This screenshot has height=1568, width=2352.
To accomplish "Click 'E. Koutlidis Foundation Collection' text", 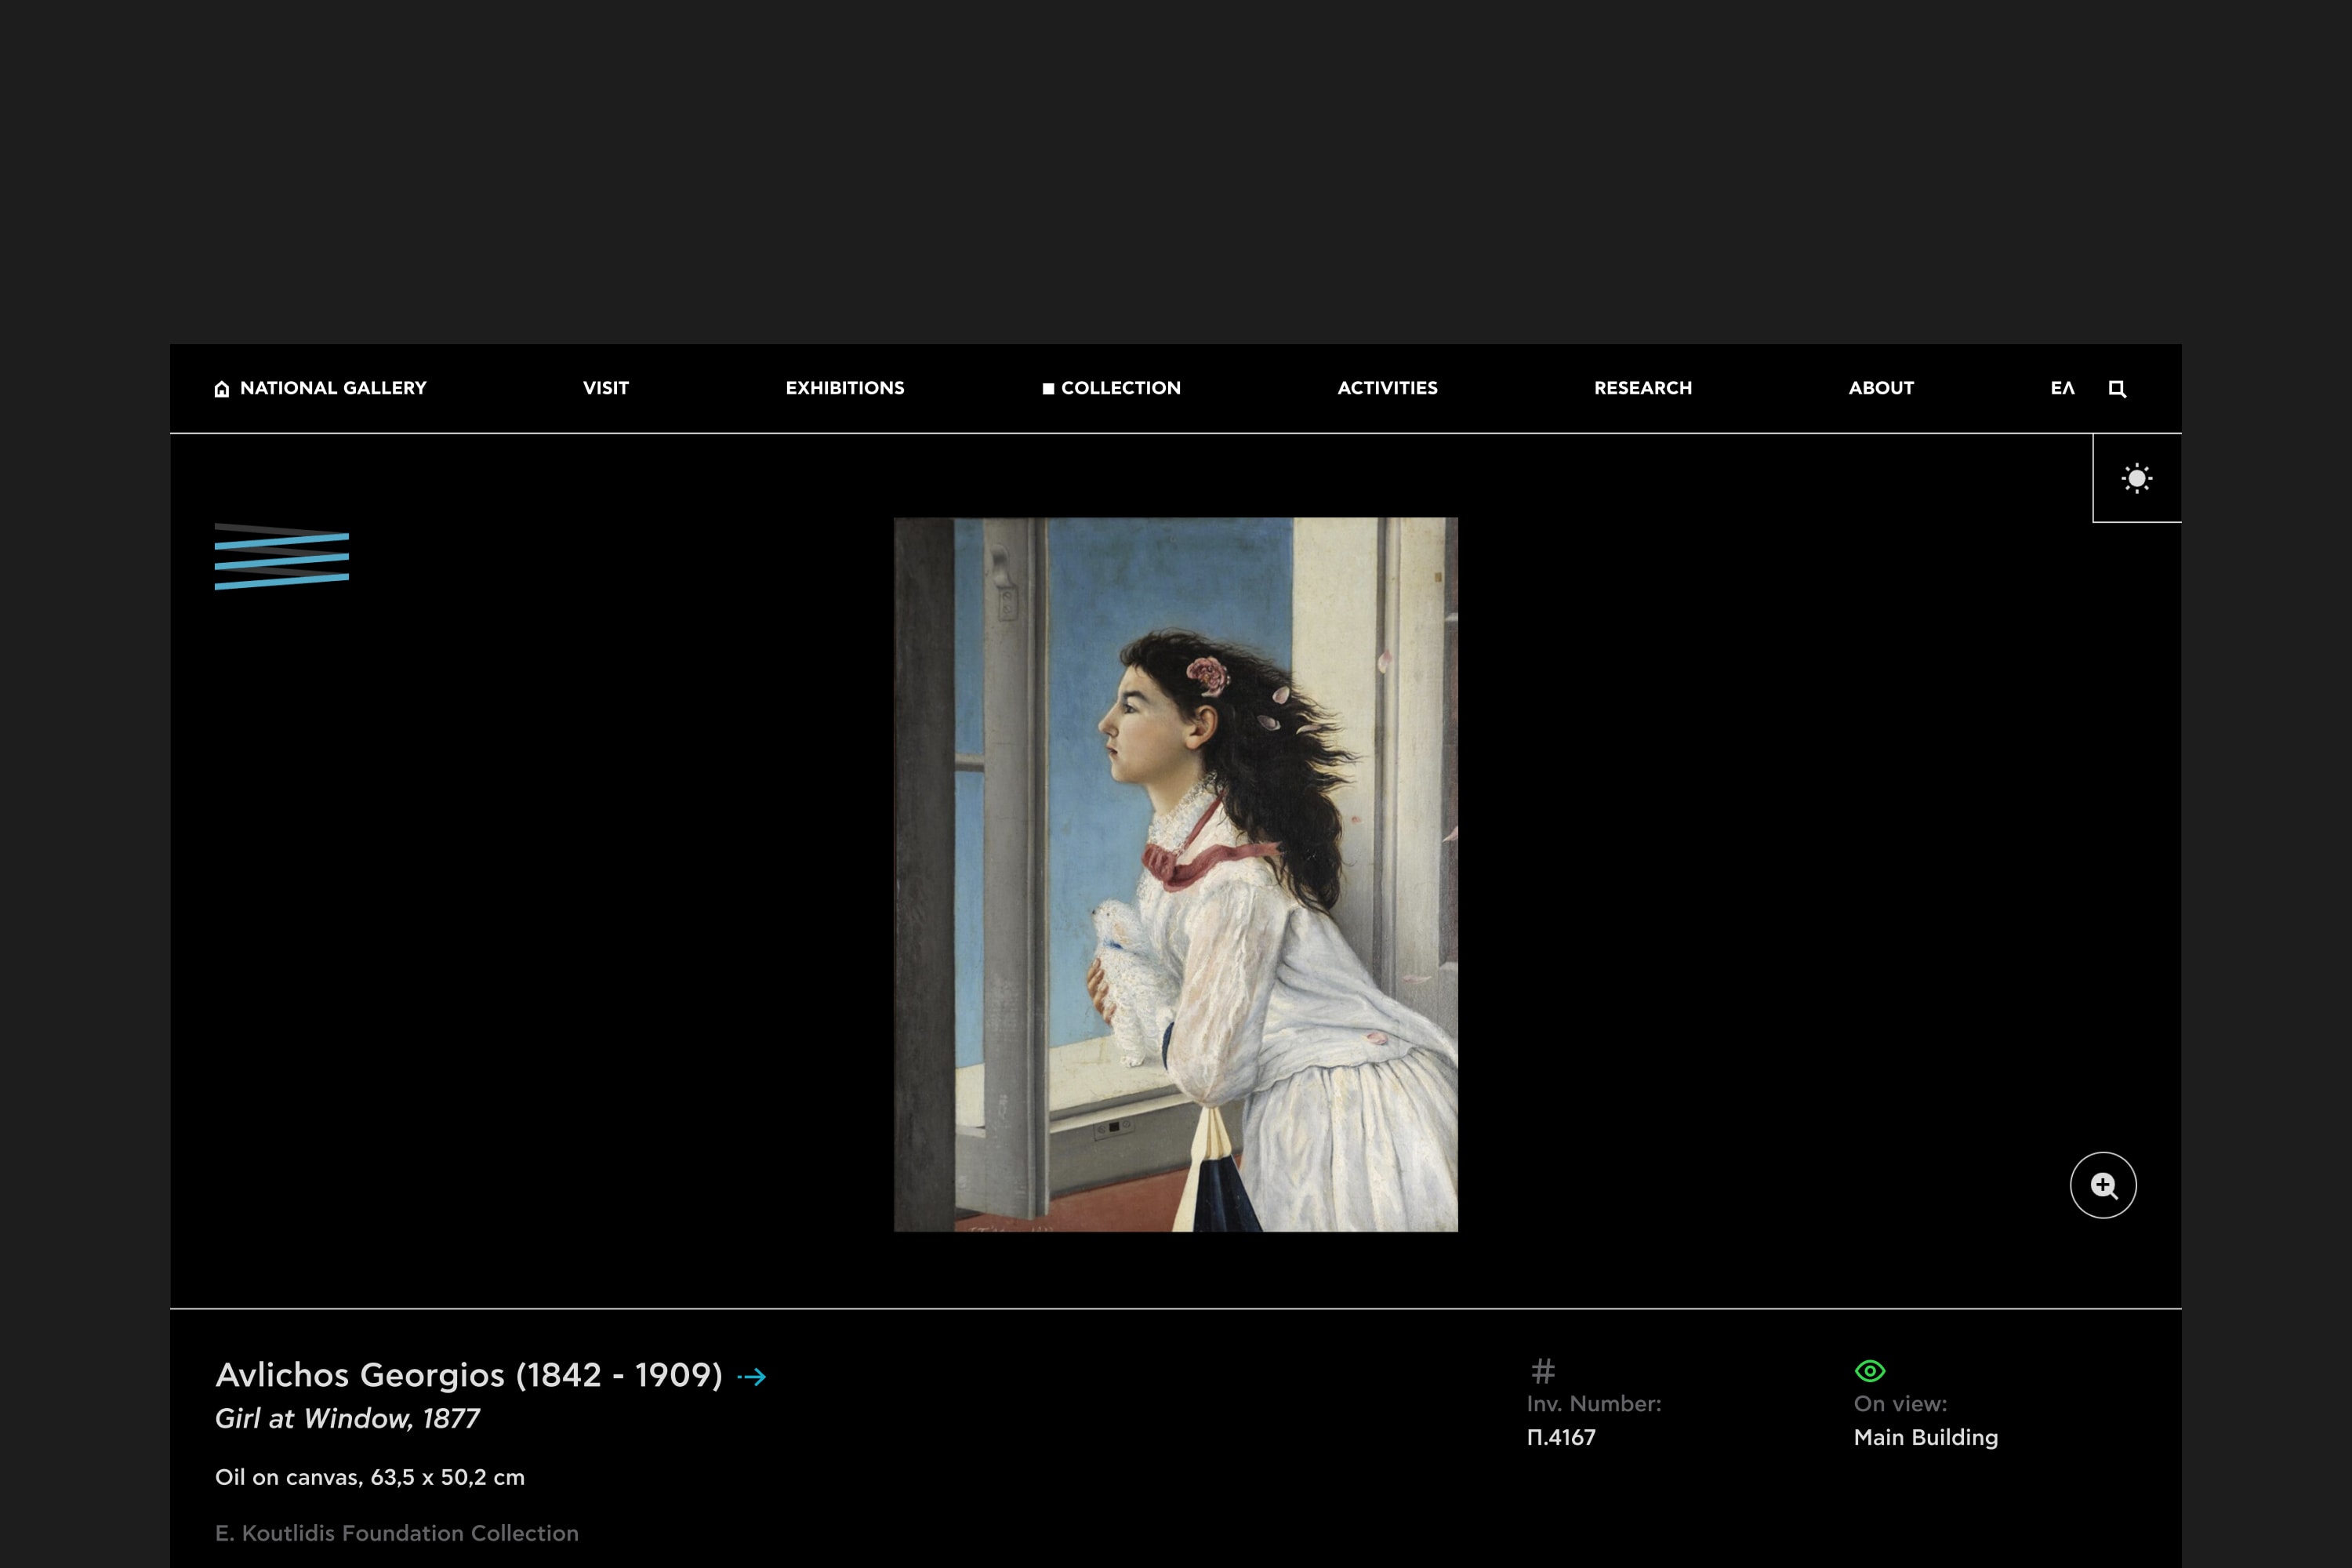I will tap(397, 1533).
